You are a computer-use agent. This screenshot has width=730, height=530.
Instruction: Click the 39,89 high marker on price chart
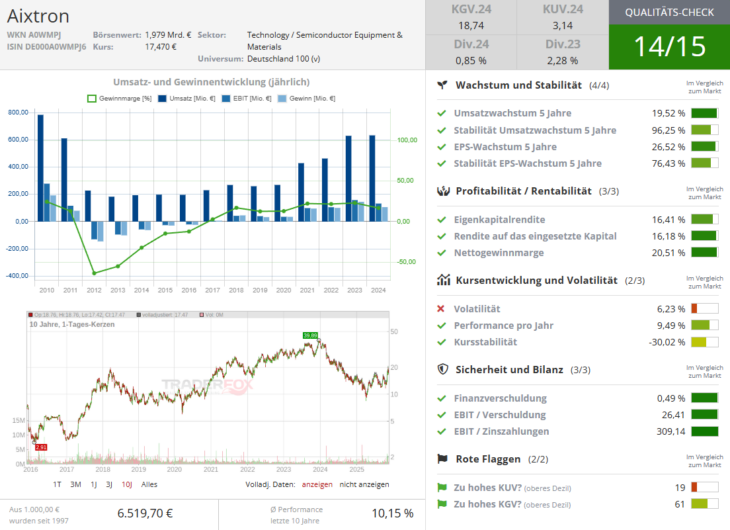pyautogui.click(x=310, y=335)
